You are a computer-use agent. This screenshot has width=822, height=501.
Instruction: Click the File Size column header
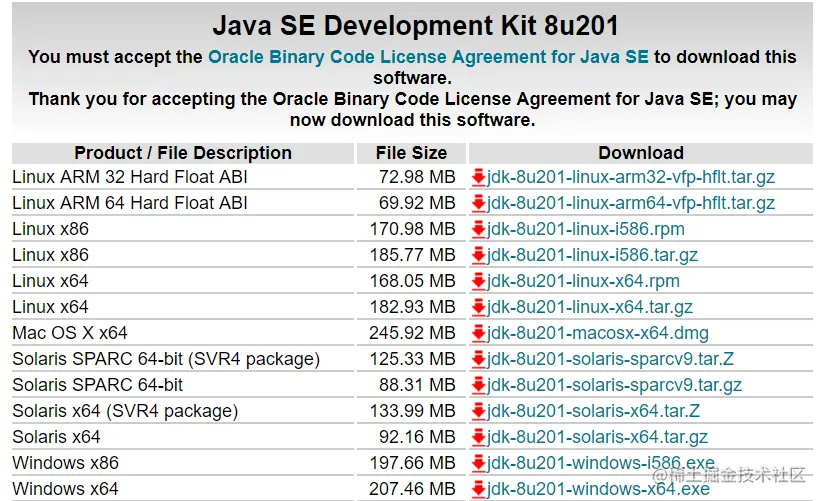pyautogui.click(x=412, y=153)
